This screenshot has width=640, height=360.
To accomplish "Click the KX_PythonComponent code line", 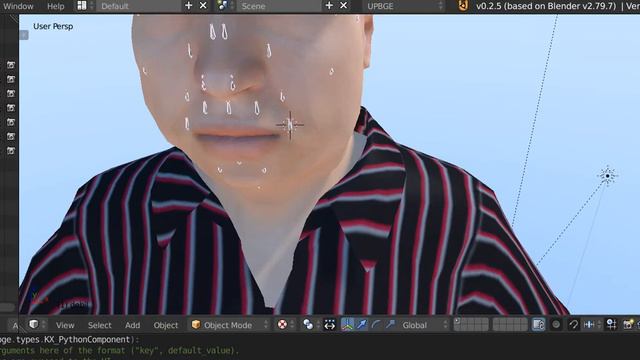I will point(69,340).
